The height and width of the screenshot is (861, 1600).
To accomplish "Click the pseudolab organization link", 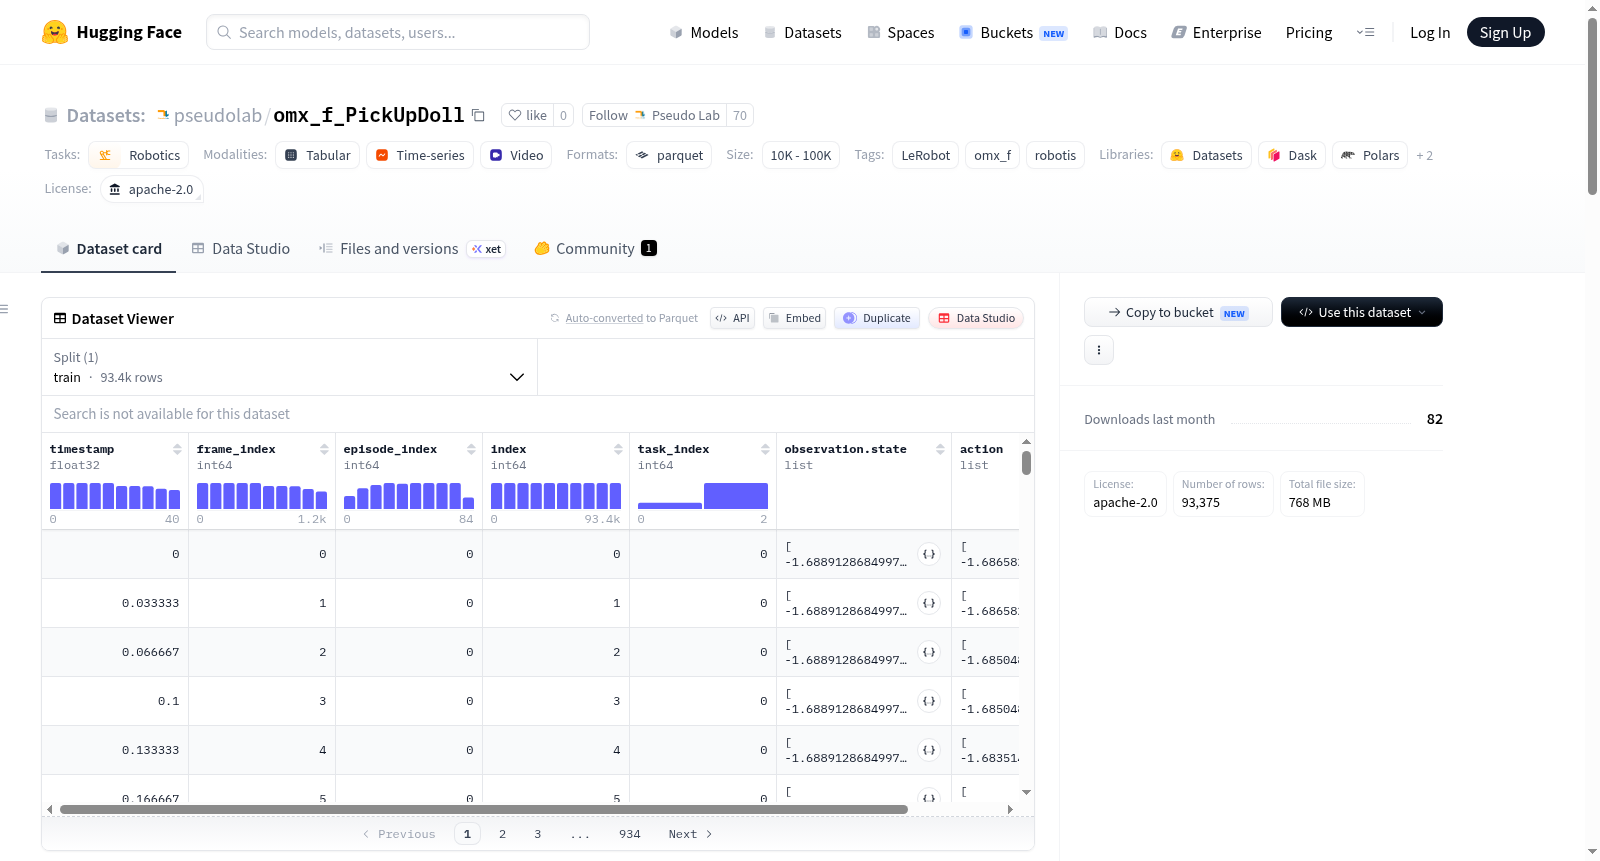I will point(217,115).
